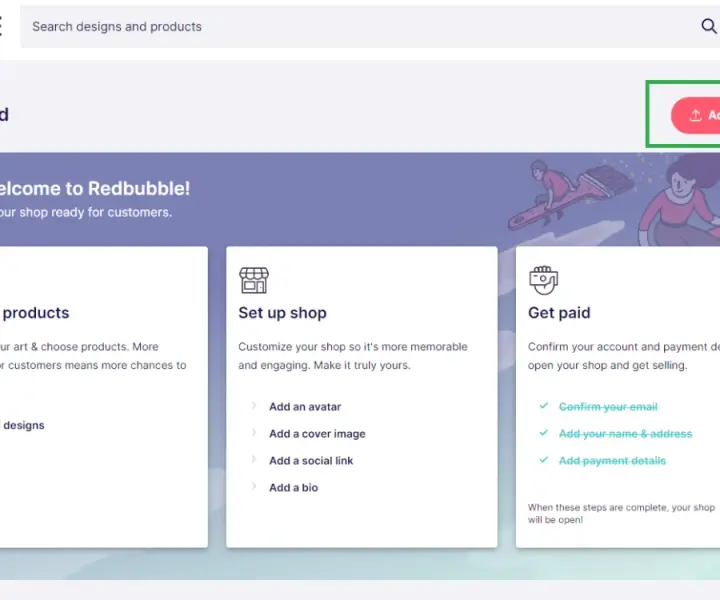
Task: Click the Welcome to Redbubble! banner heading
Action: (x=95, y=189)
